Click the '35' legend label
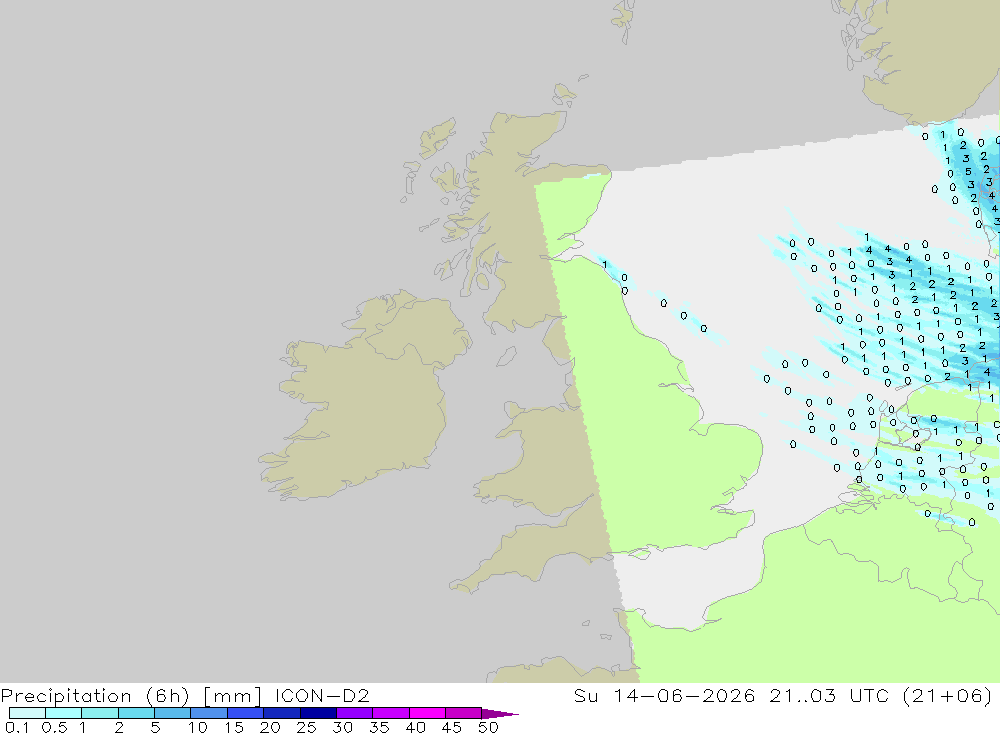Screen dimensions: 1000x733 click(x=379, y=727)
